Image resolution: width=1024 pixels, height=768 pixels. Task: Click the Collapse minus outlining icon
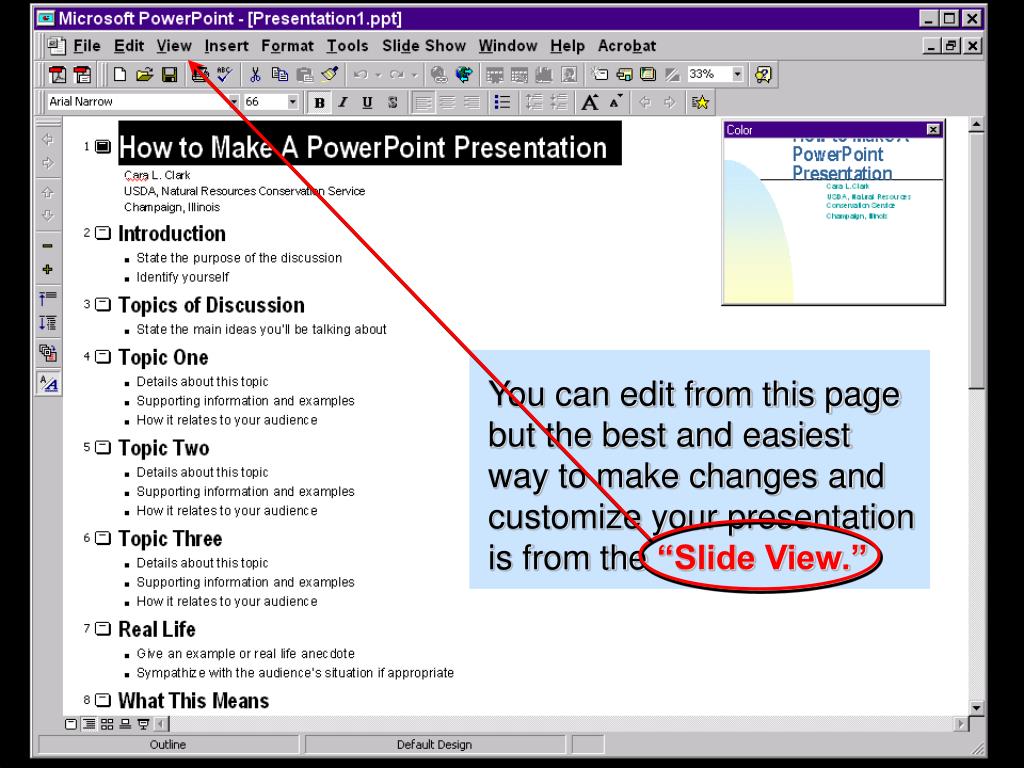[48, 246]
